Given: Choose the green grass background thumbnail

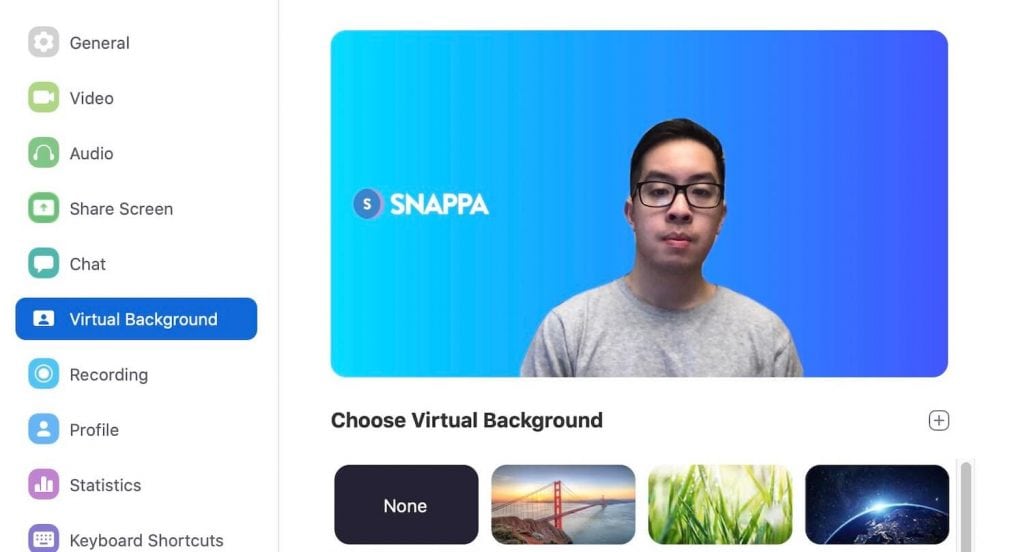Looking at the screenshot, I should click(x=720, y=505).
